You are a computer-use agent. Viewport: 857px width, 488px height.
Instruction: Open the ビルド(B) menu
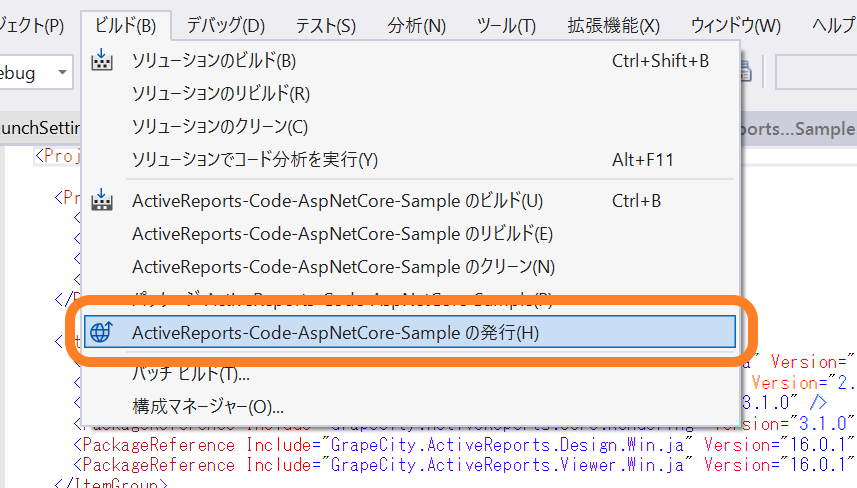(x=126, y=25)
